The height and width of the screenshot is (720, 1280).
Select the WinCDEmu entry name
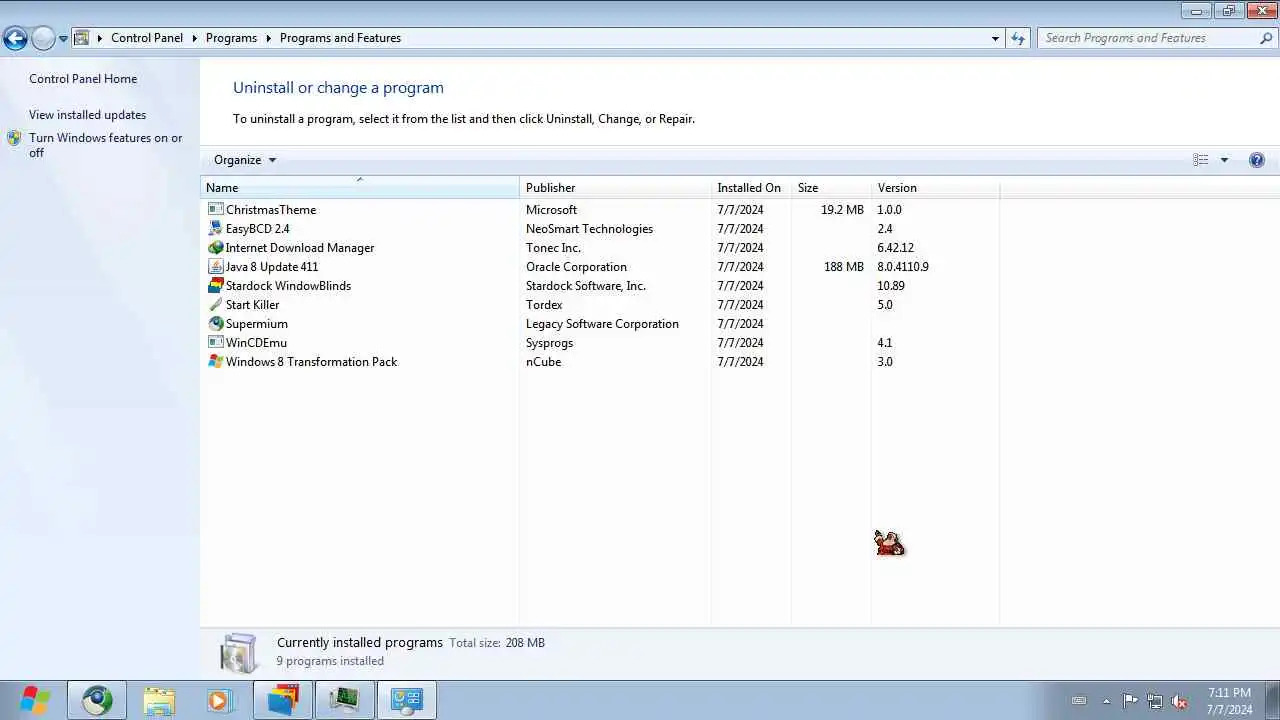click(256, 343)
